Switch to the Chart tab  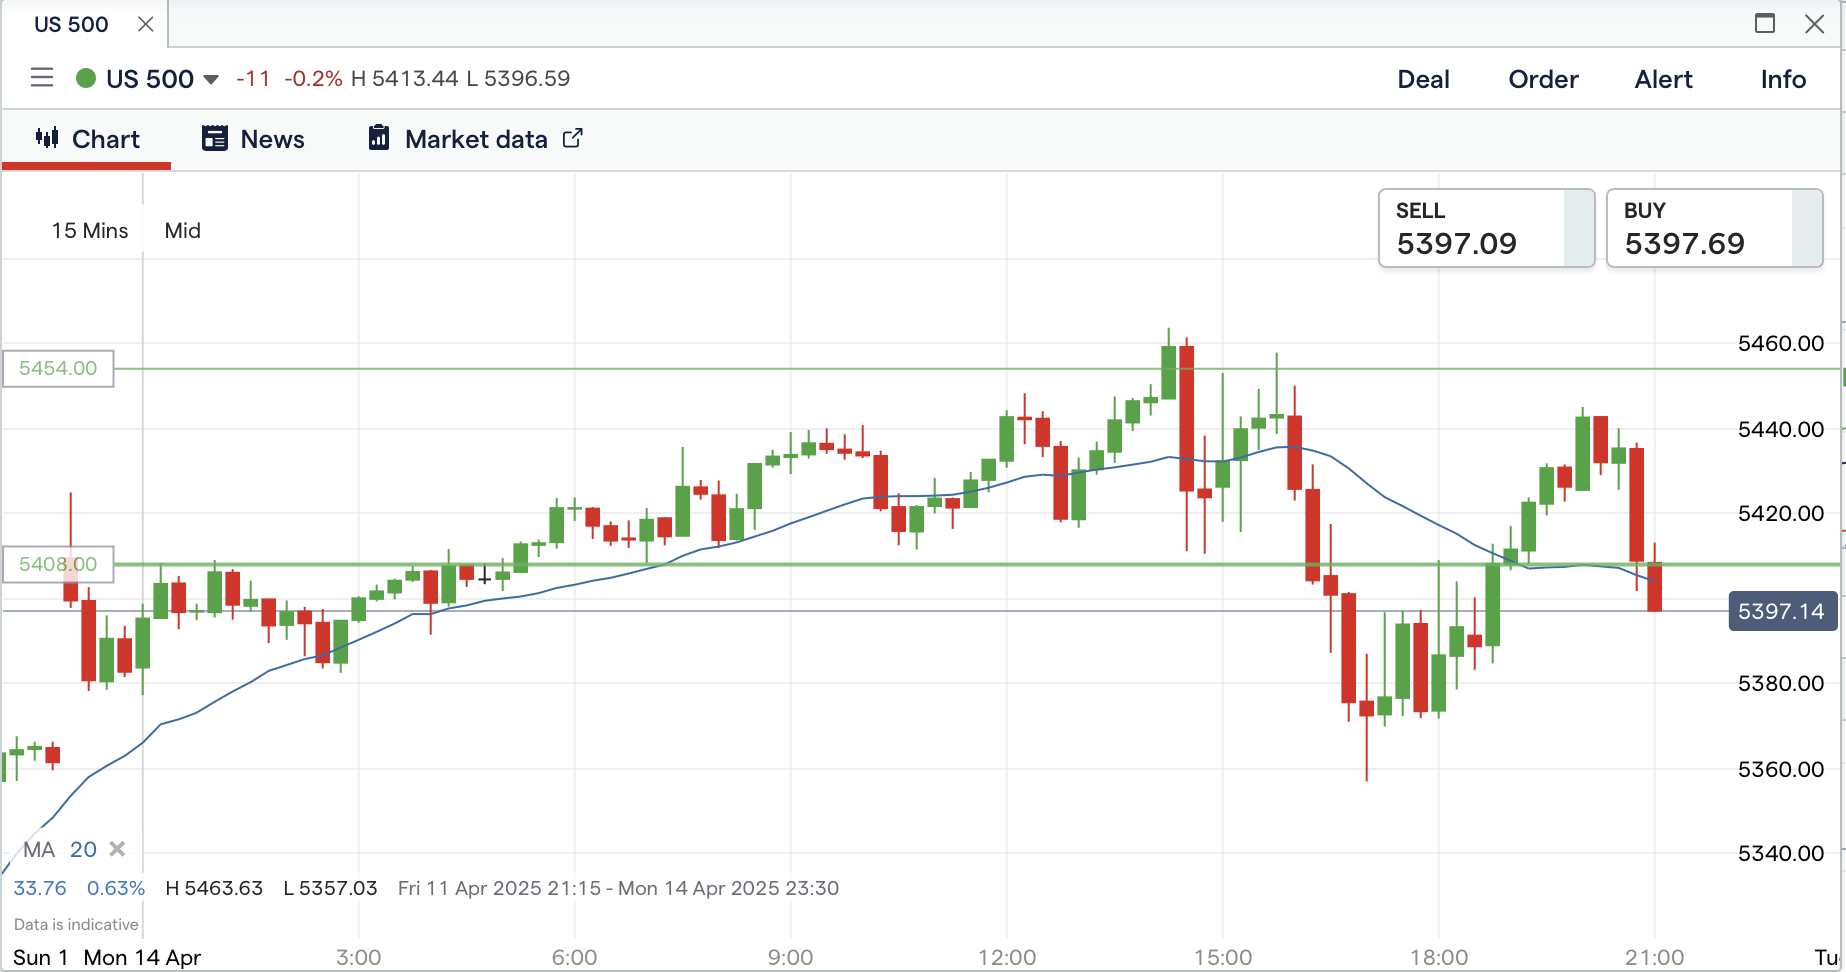click(x=88, y=139)
